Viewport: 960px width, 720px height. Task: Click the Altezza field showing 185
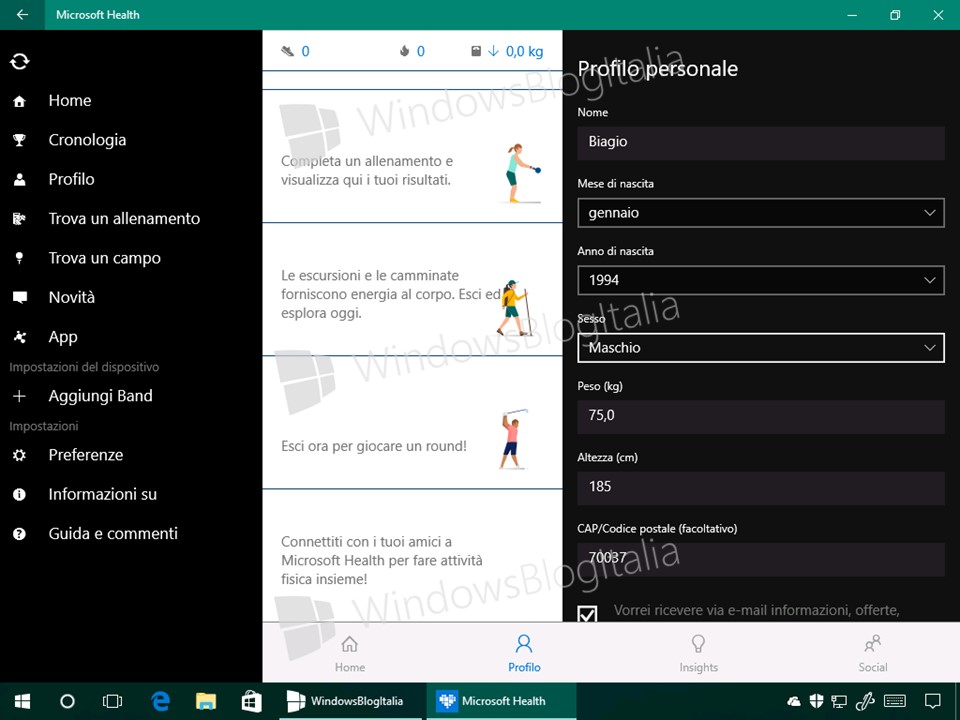tap(760, 487)
